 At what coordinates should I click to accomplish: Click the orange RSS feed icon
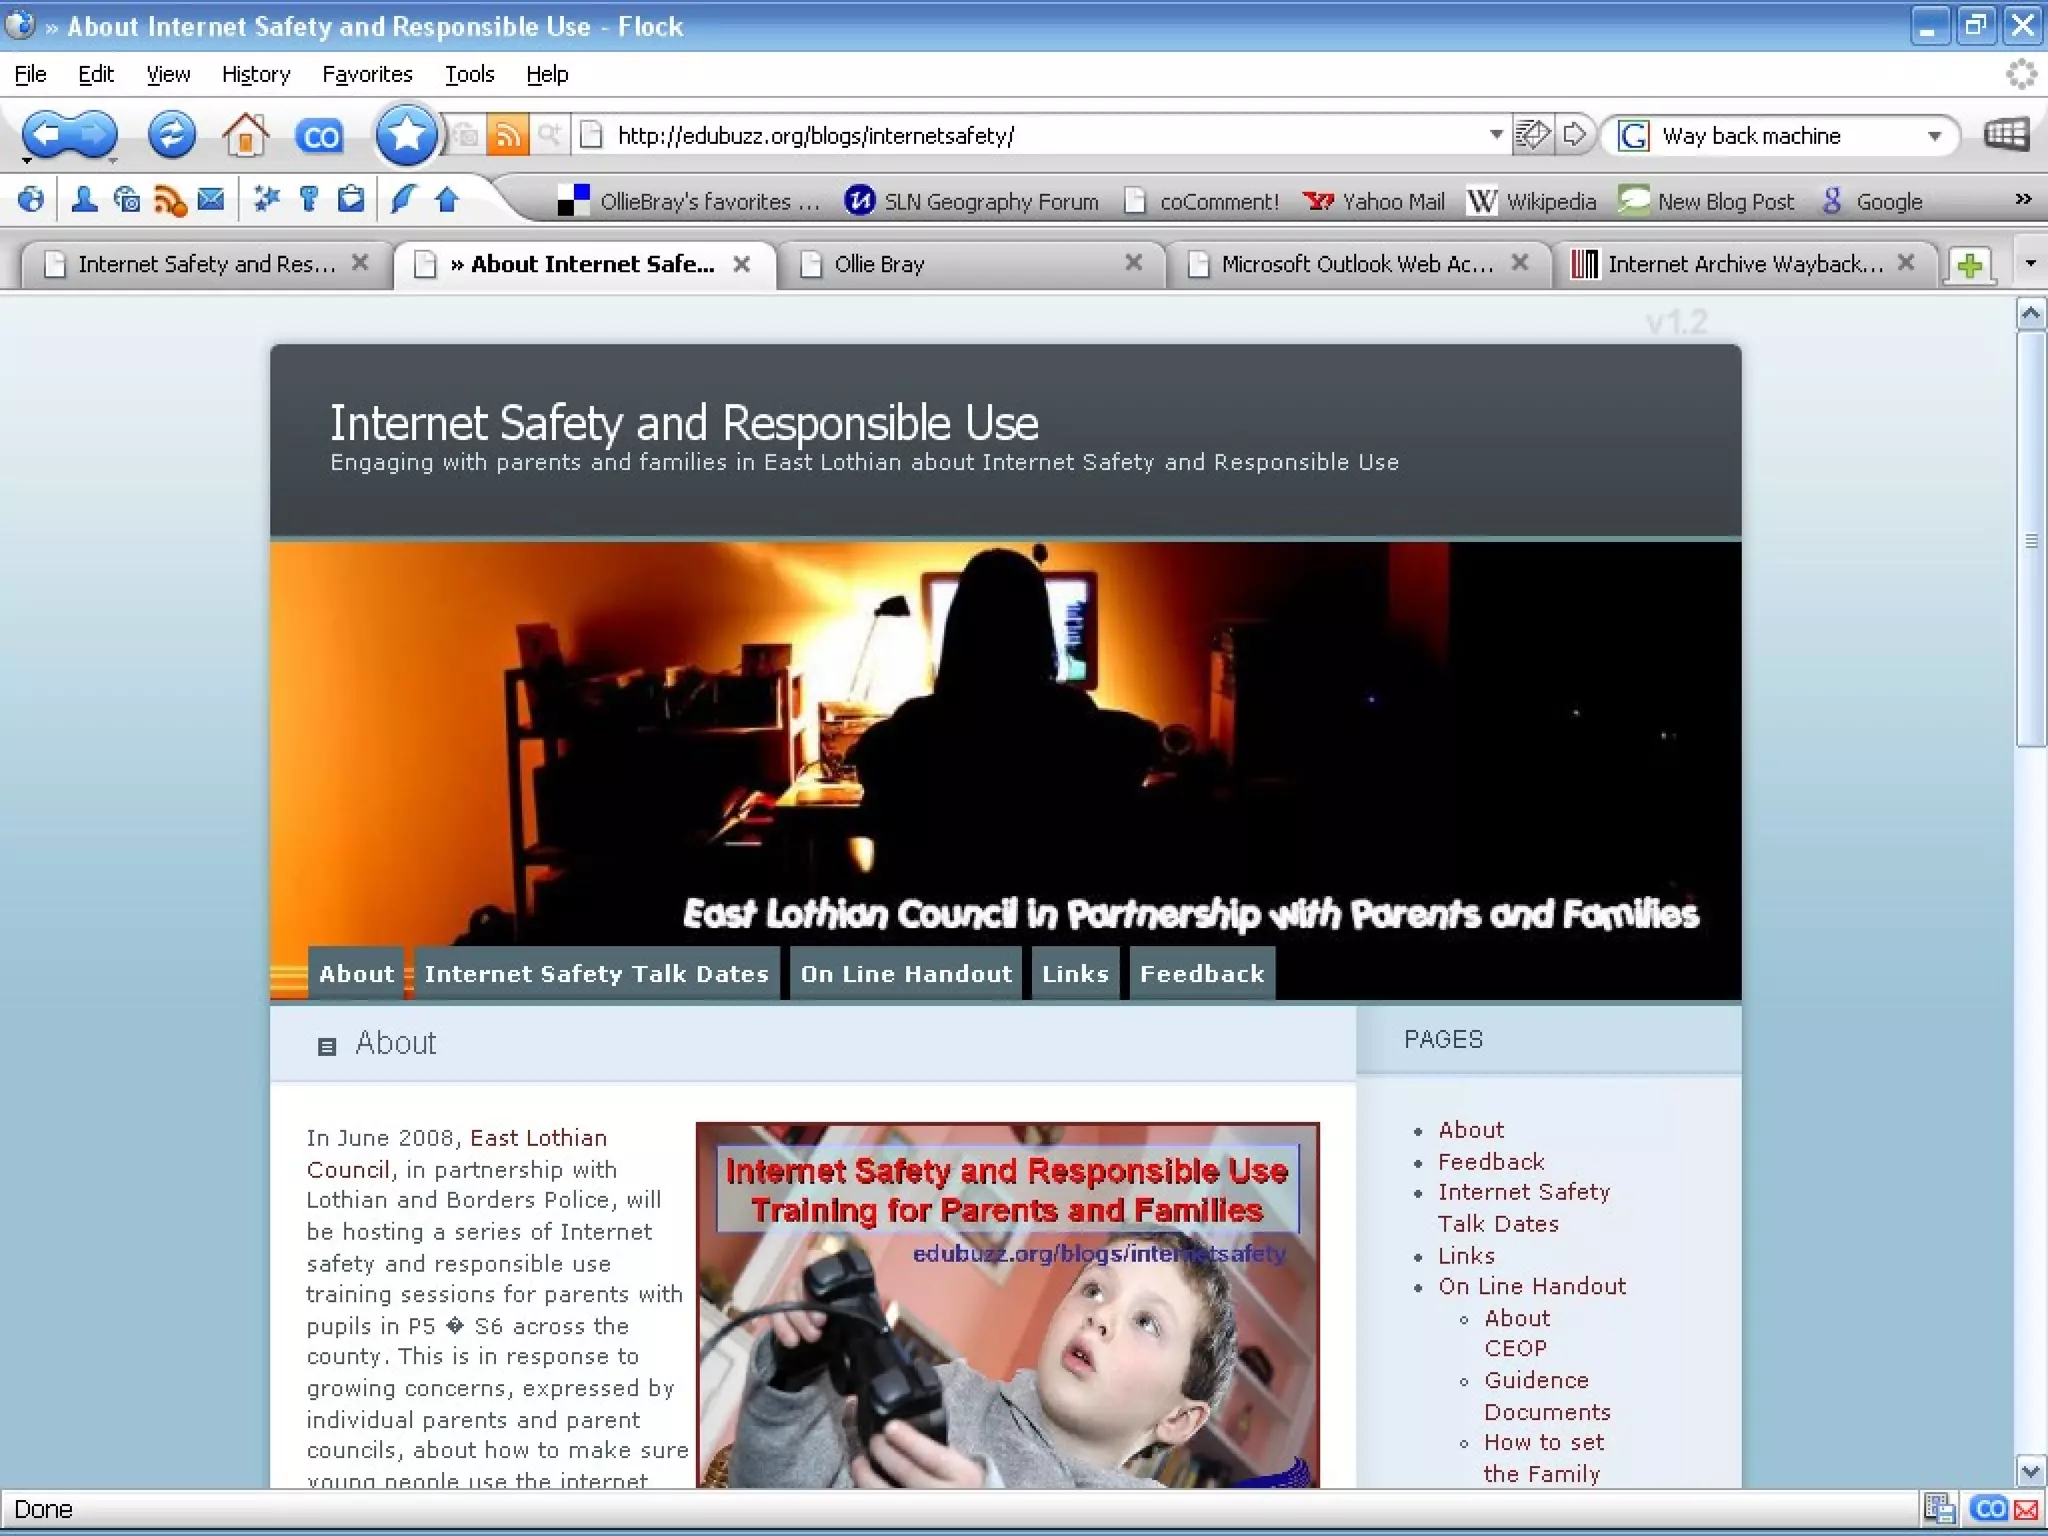(x=507, y=135)
